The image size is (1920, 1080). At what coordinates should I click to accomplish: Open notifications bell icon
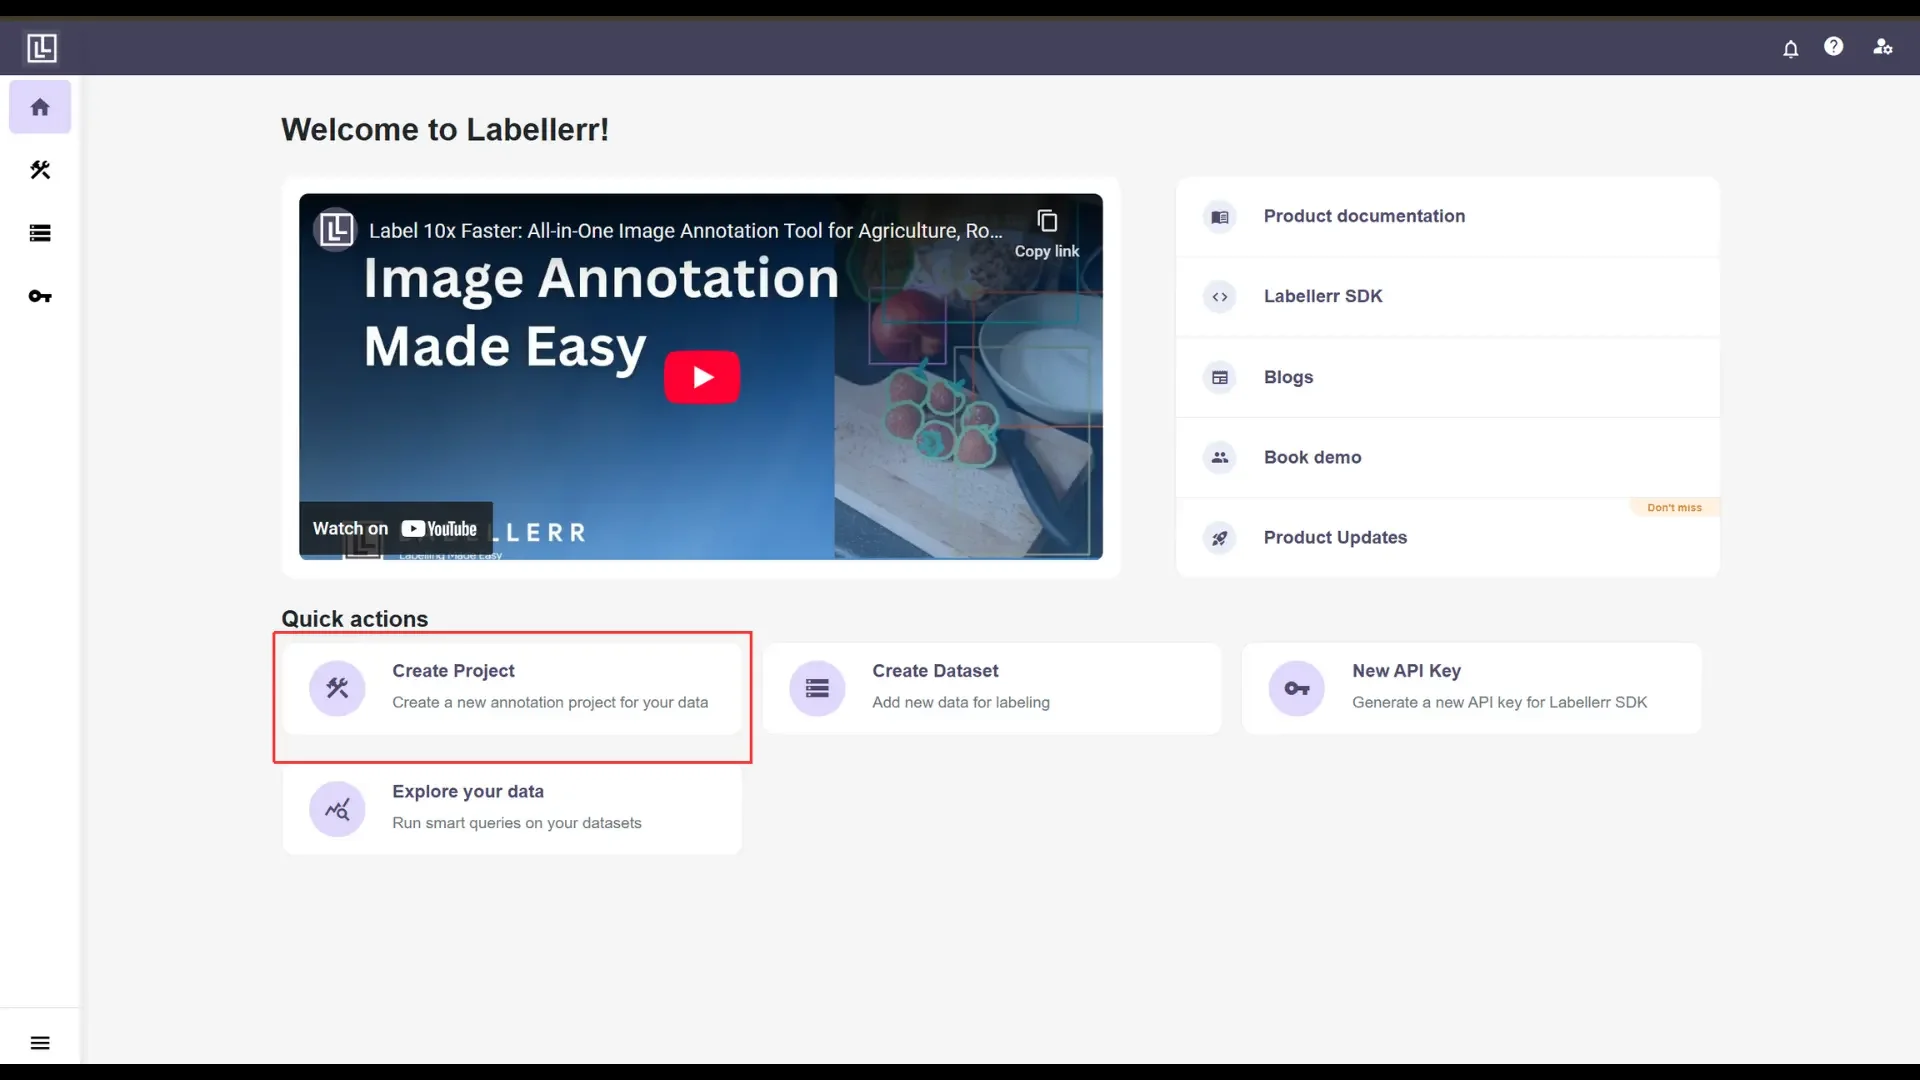pyautogui.click(x=1790, y=48)
